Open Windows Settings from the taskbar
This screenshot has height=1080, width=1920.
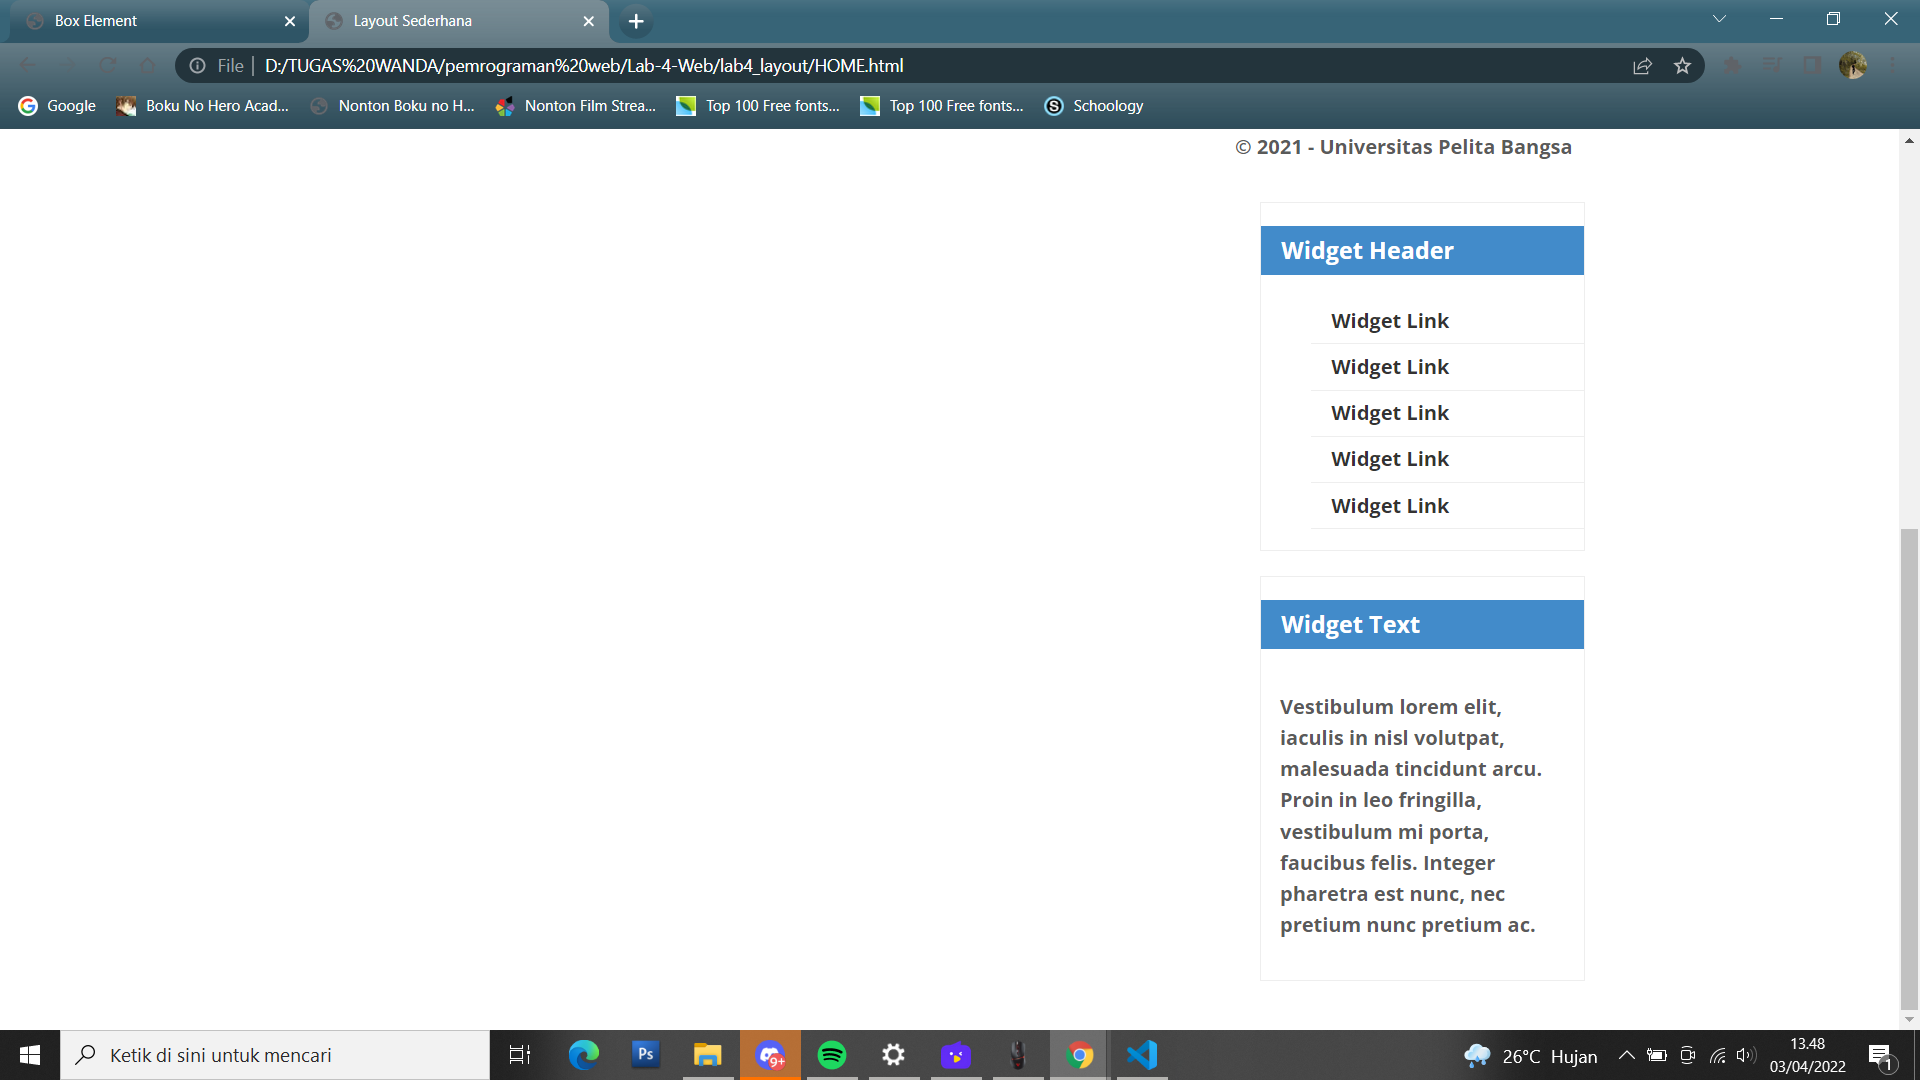(893, 1054)
